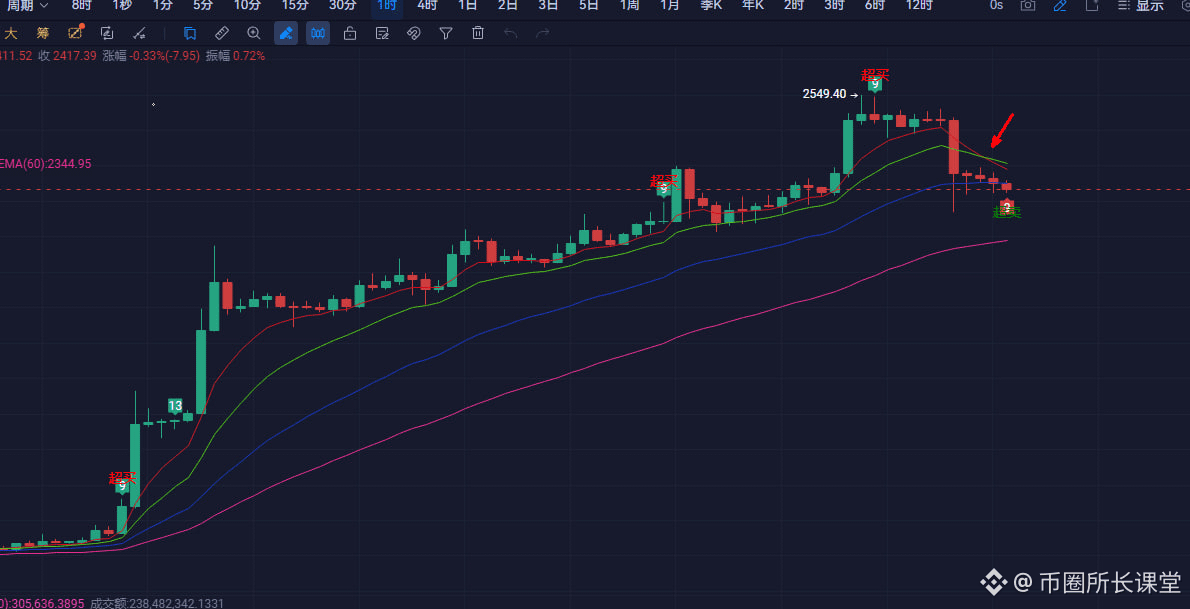Choose the 10分 interval
The width and height of the screenshot is (1190, 609).
[247, 5]
